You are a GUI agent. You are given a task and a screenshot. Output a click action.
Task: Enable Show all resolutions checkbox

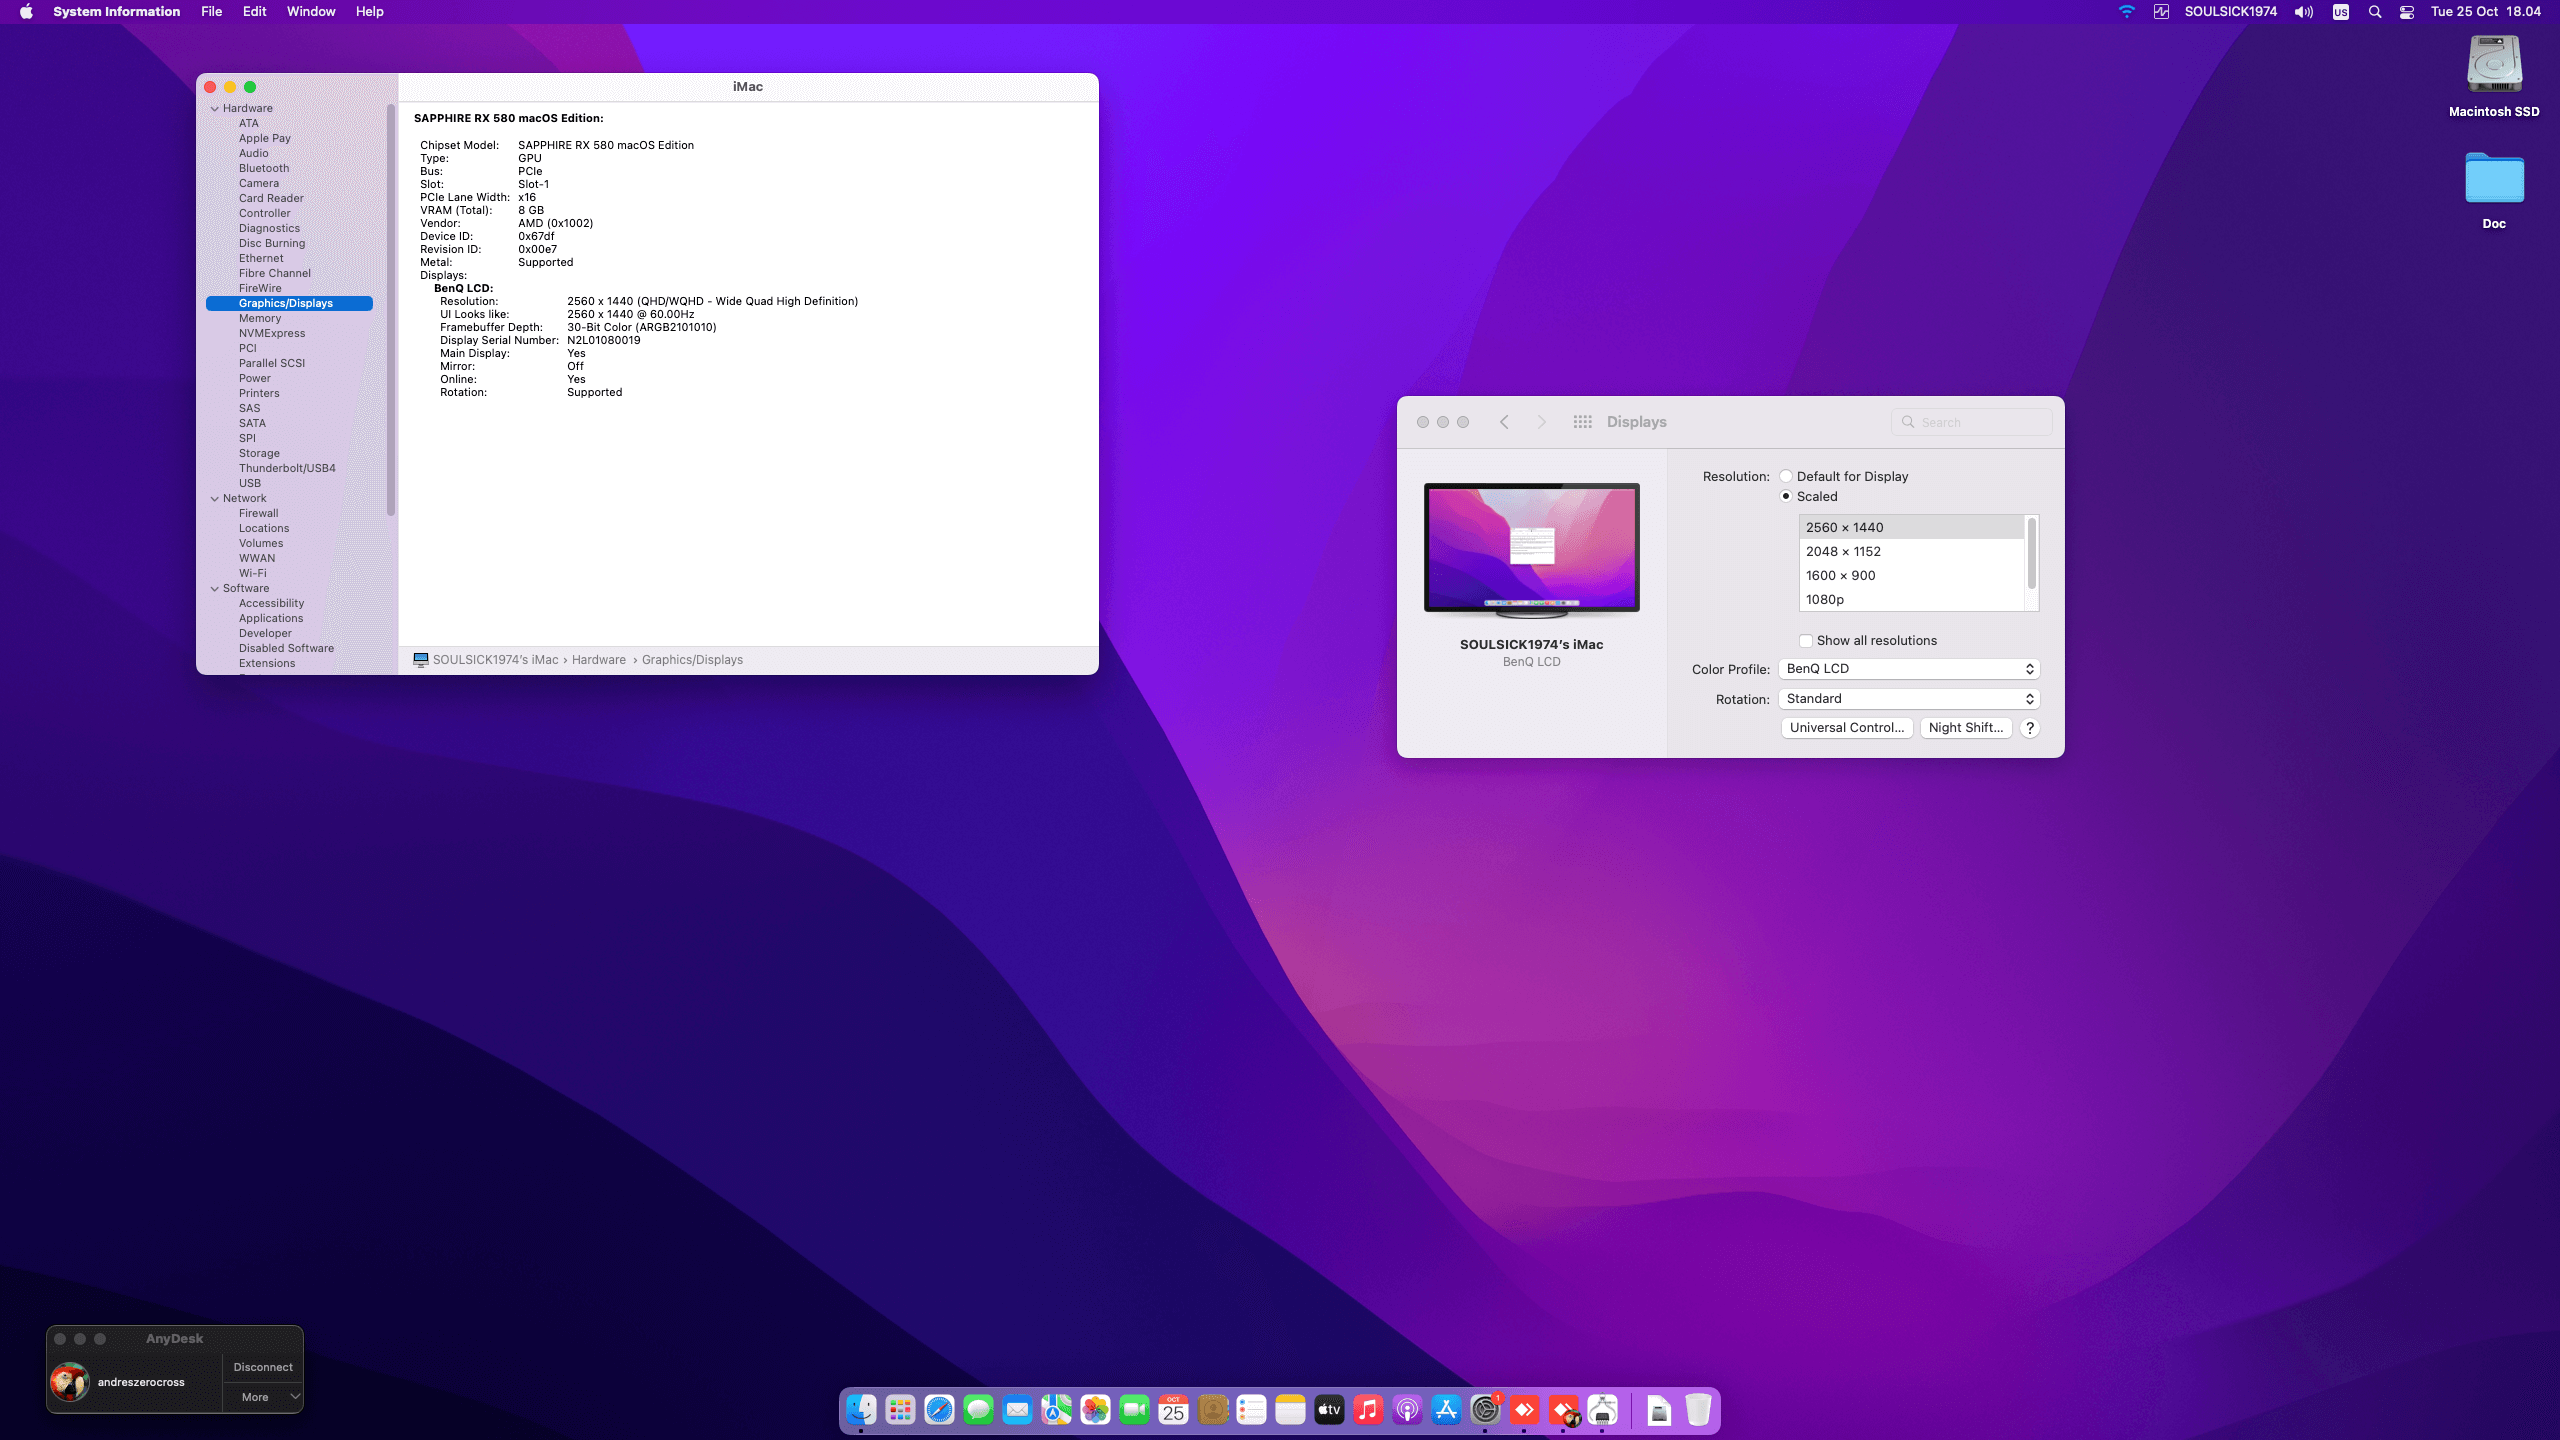click(1806, 641)
